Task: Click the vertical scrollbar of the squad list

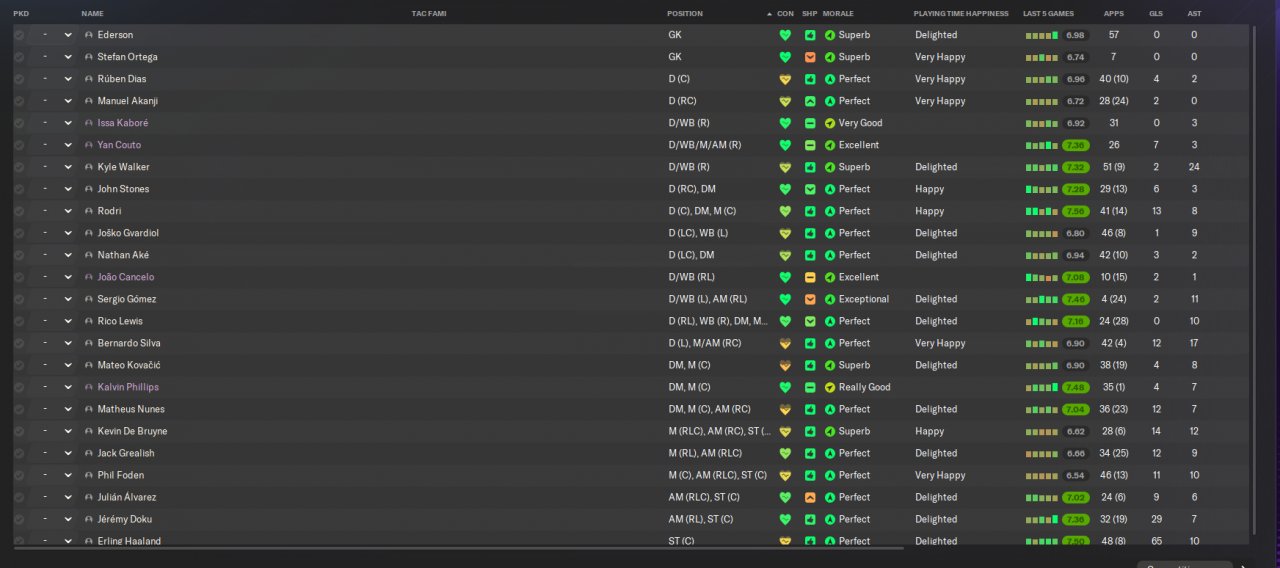Action: pyautogui.click(x=1253, y=280)
